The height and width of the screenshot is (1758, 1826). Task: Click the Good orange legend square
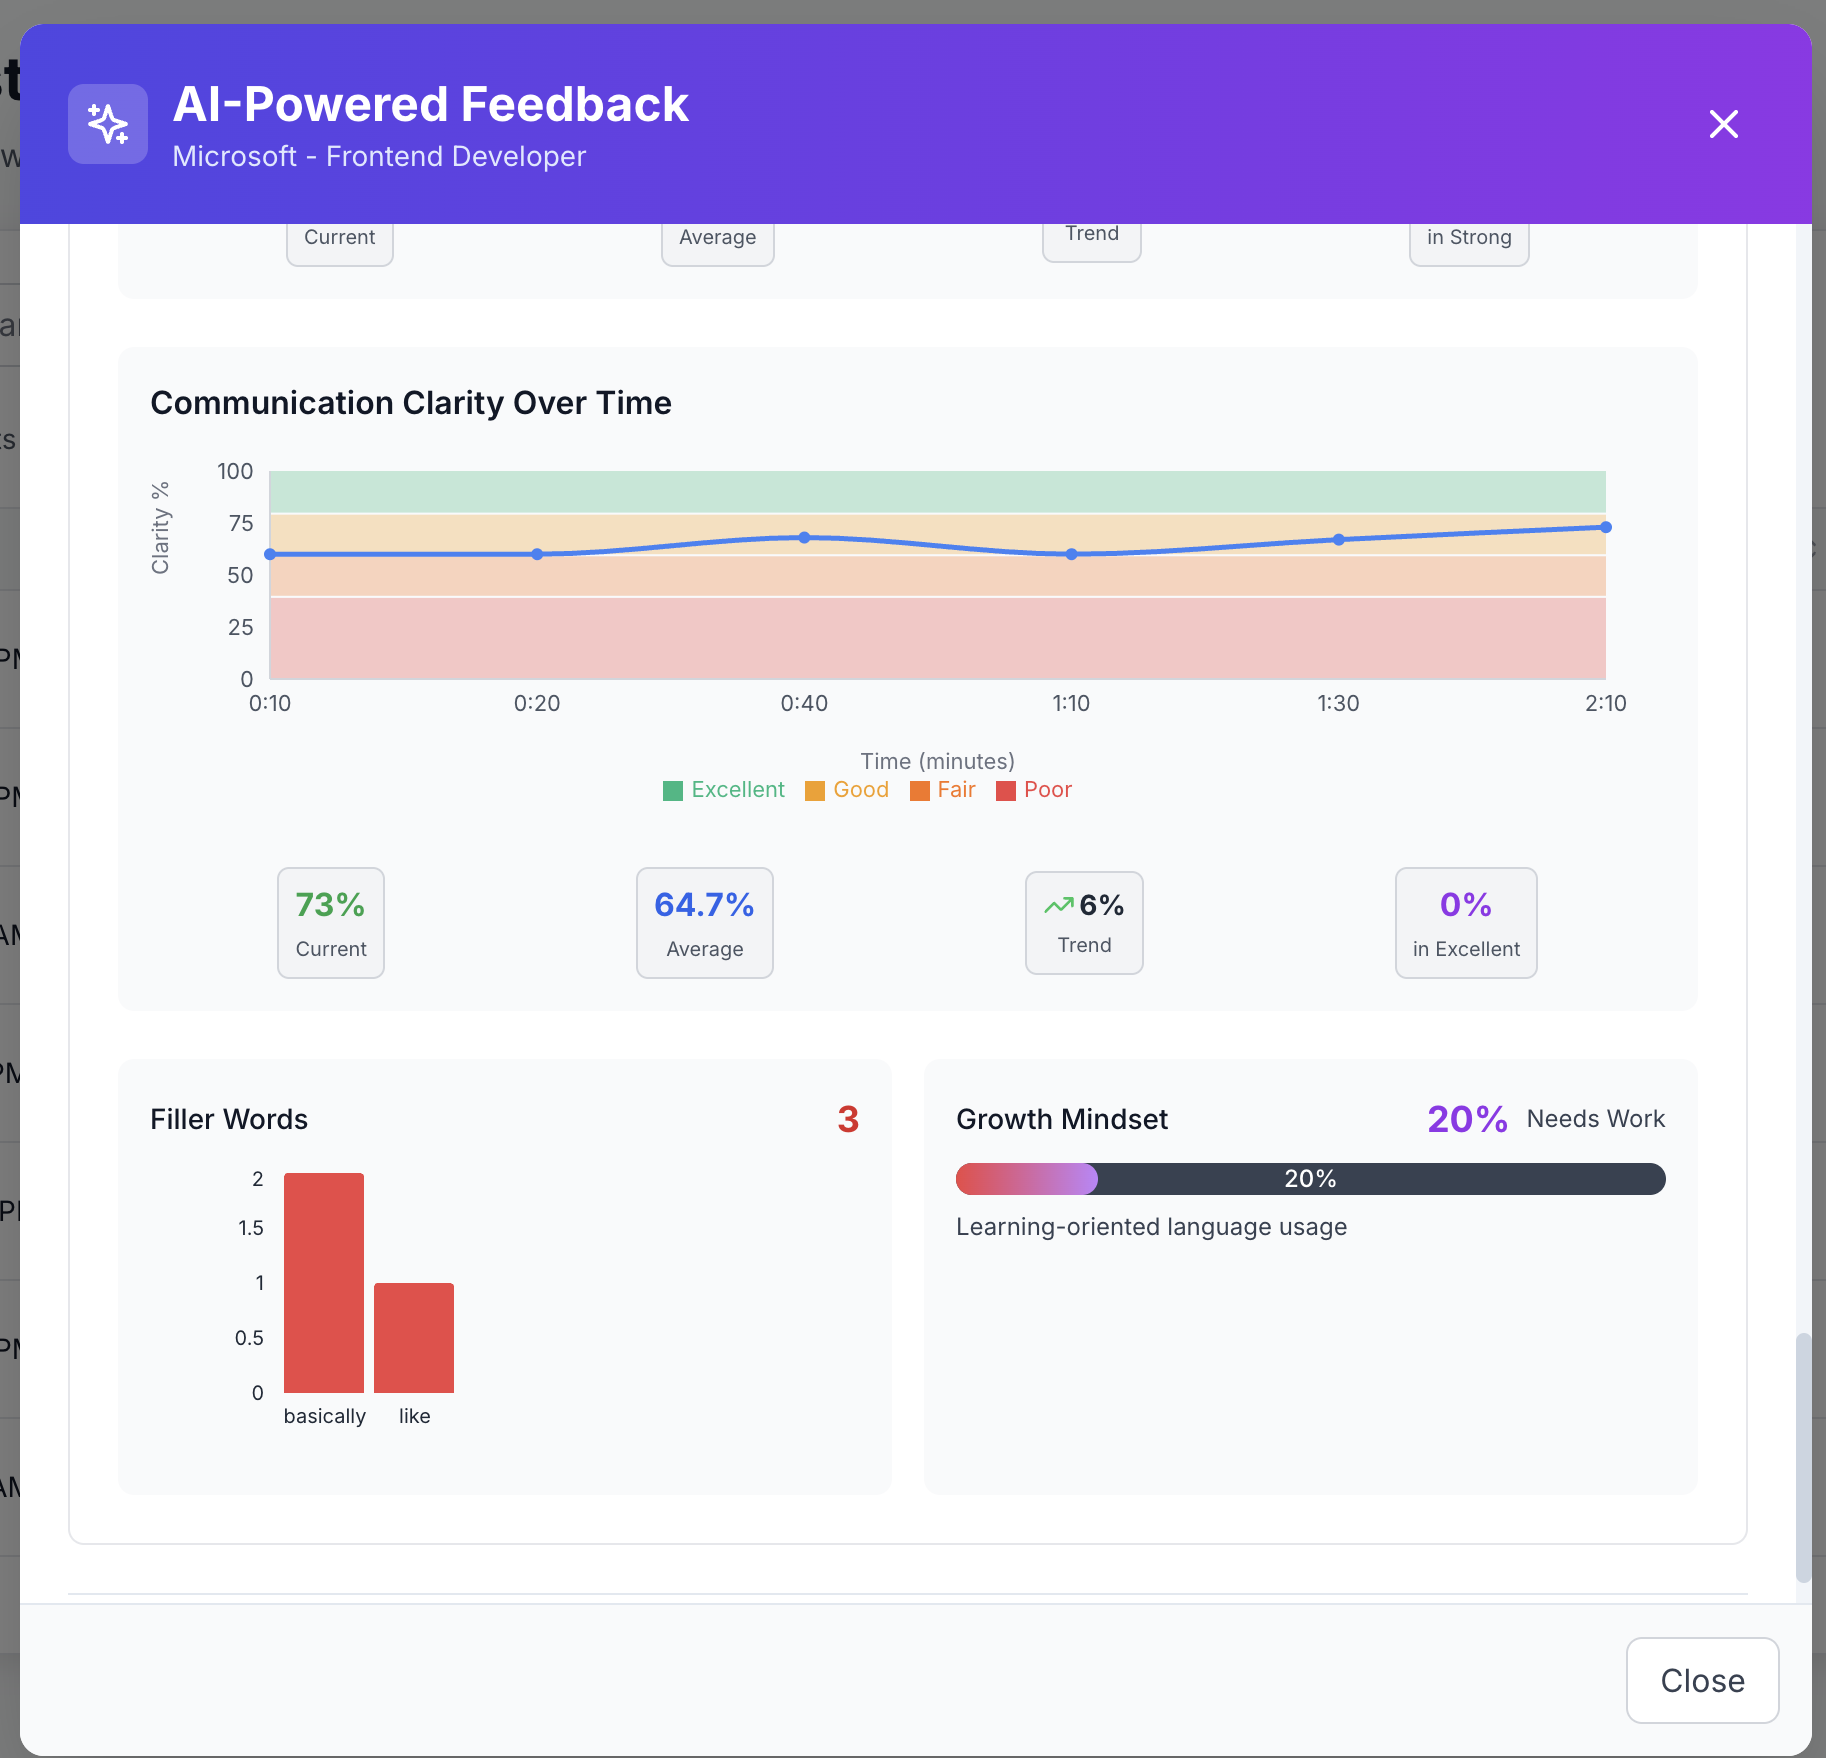point(813,790)
